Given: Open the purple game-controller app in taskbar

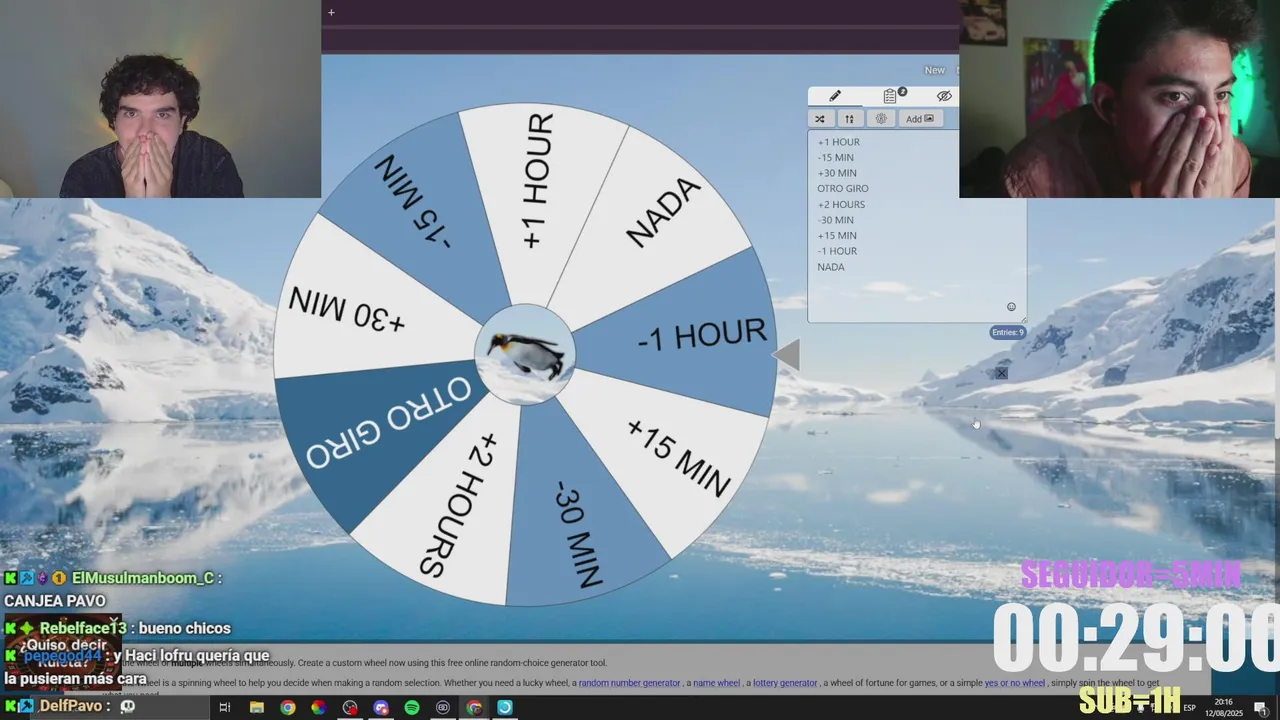Looking at the screenshot, I should coord(381,707).
